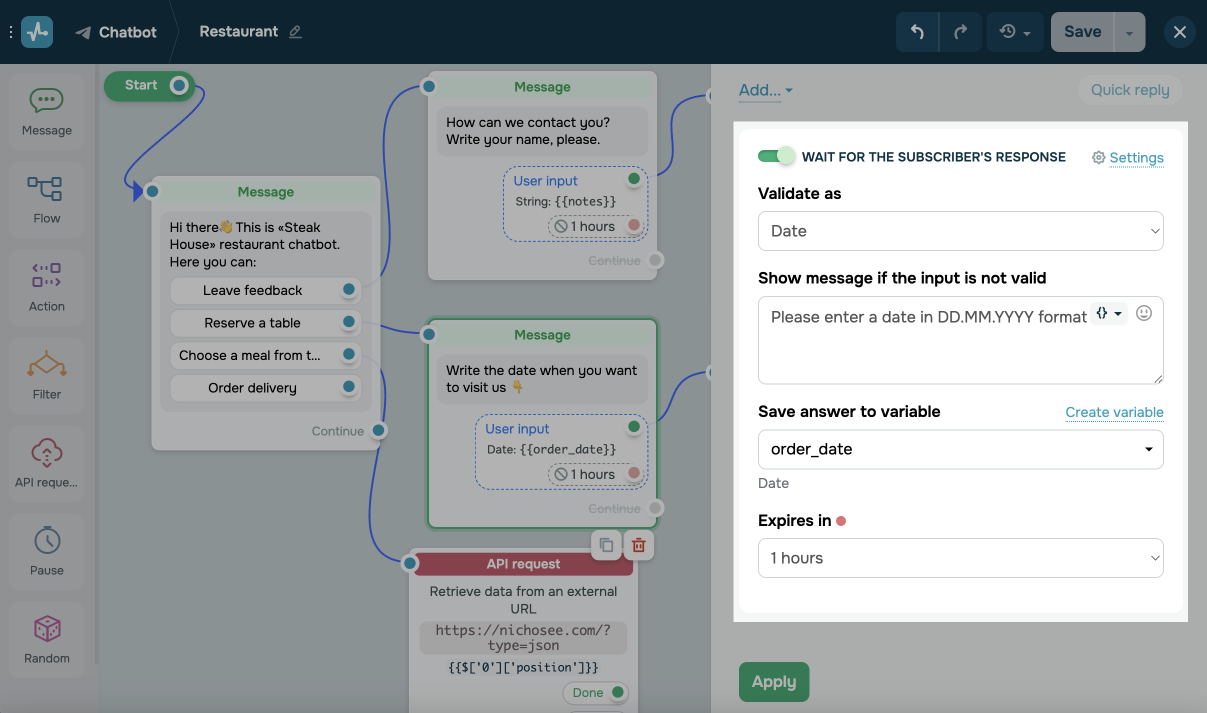The image size is (1207, 713).
Task: Click the Create variable link
Action: click(1114, 412)
